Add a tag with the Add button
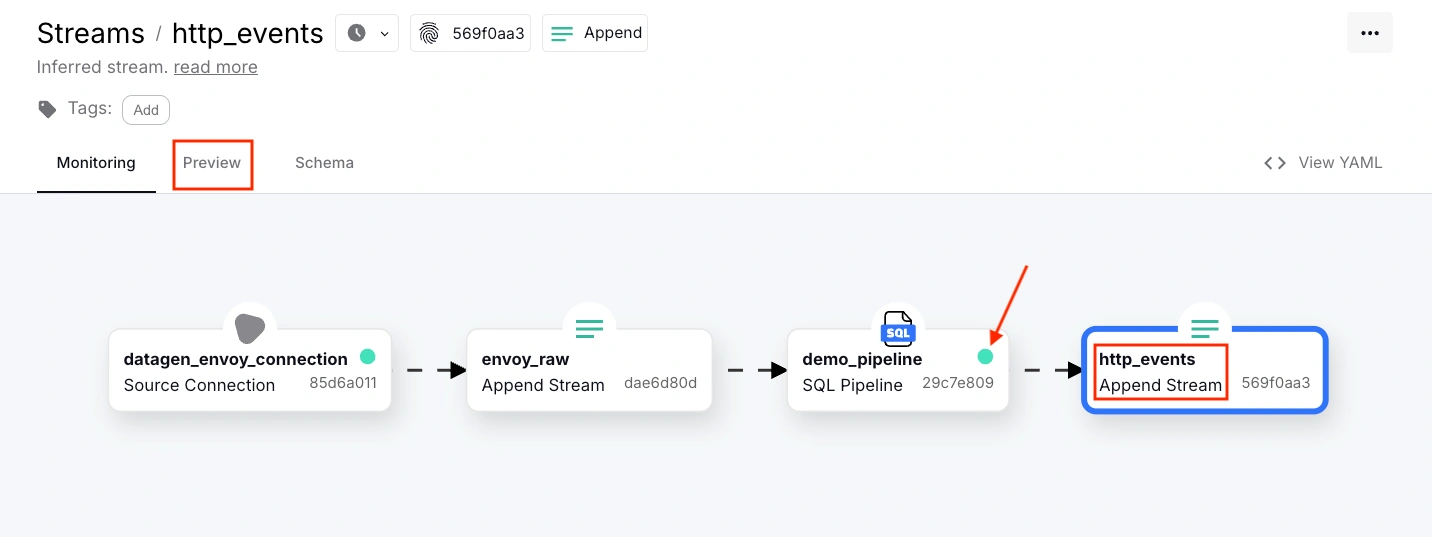The width and height of the screenshot is (1432, 537). (146, 110)
